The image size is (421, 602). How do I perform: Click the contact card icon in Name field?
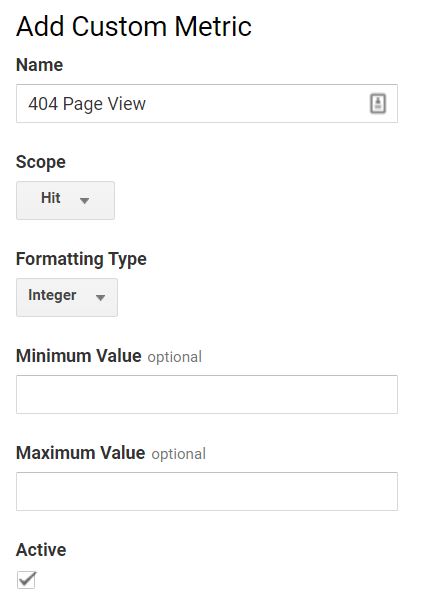point(378,104)
